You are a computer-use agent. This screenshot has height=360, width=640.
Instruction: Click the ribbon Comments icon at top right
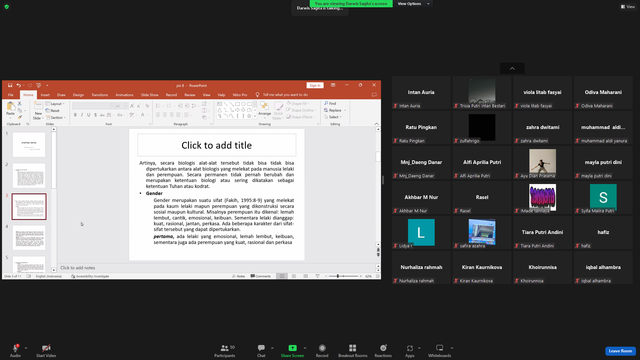374,95
